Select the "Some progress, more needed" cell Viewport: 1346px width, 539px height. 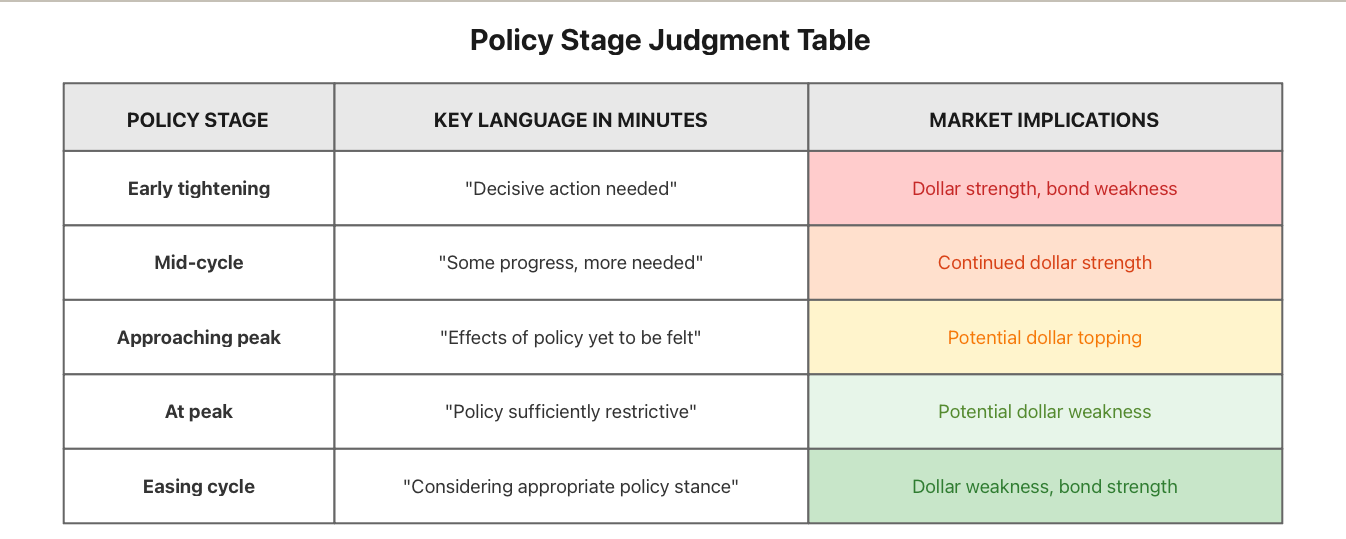pyautogui.click(x=571, y=263)
